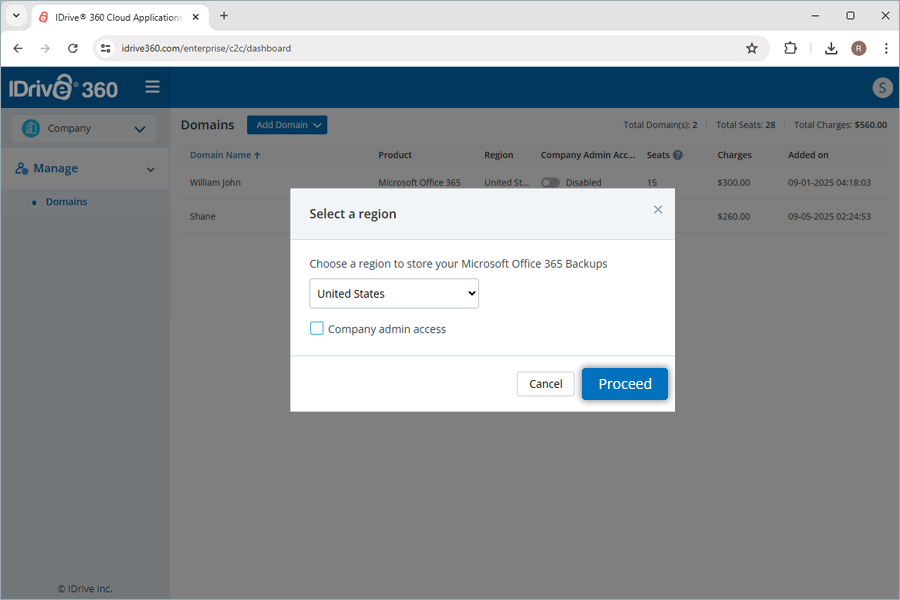
Task: Cancel the Select a region dialog
Action: tap(545, 383)
